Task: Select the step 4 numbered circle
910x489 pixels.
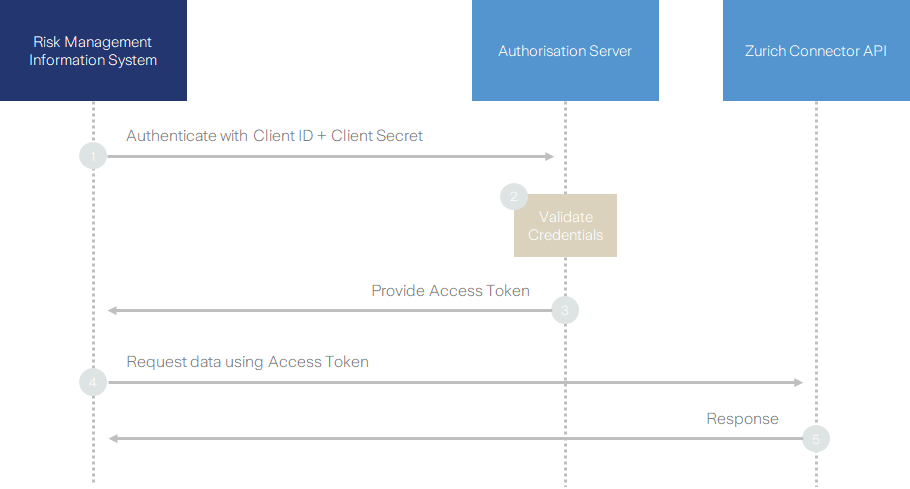Action: 93,383
